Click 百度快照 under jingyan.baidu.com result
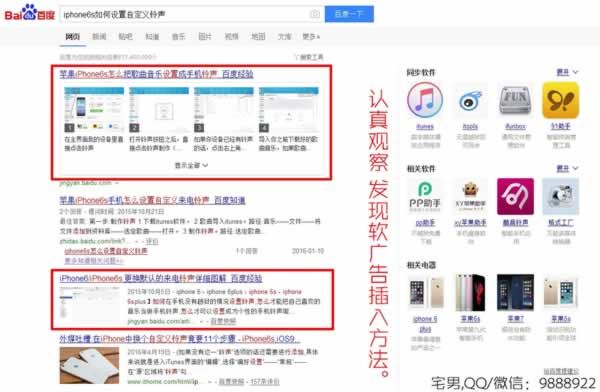The image size is (600, 392). (223, 322)
